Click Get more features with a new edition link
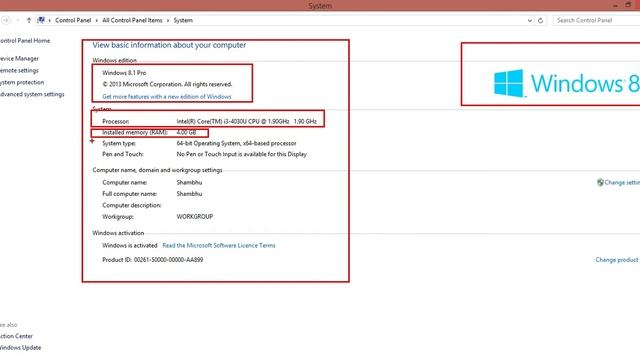The width and height of the screenshot is (640, 360). click(x=167, y=97)
